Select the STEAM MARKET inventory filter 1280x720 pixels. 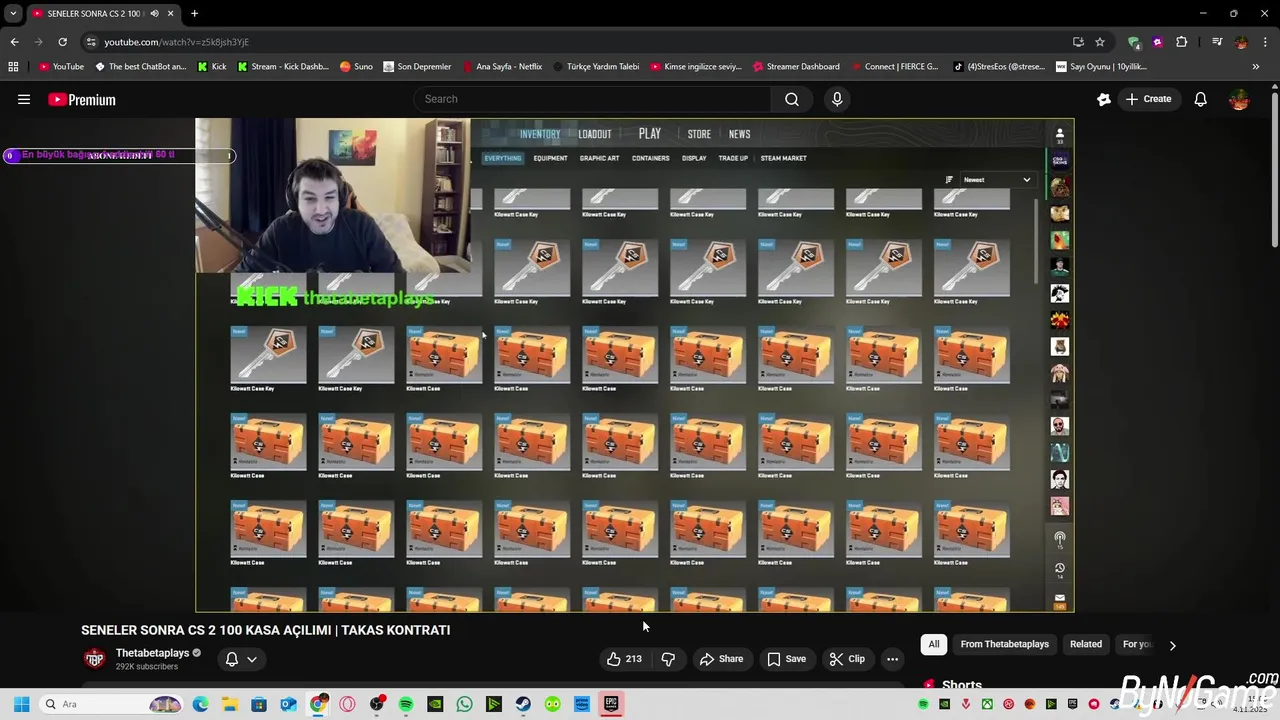(x=783, y=158)
